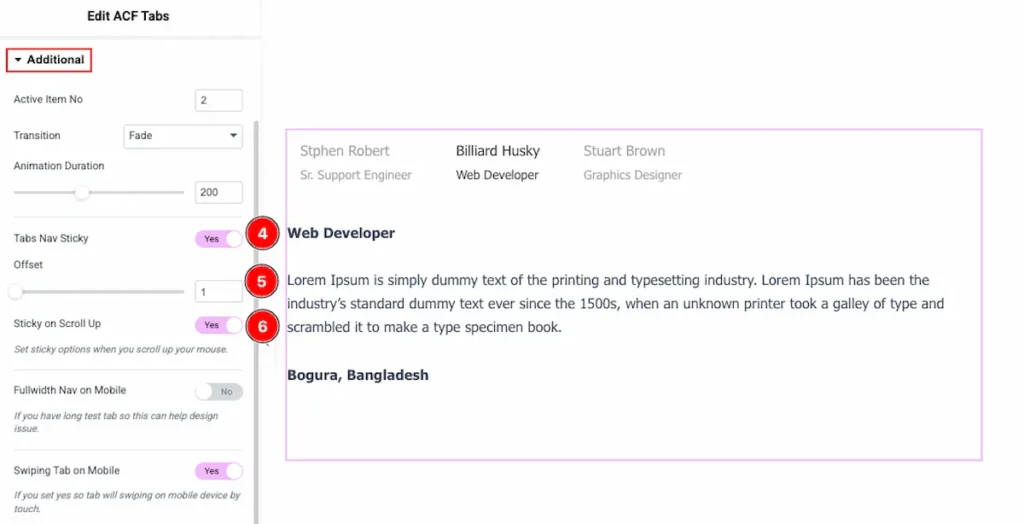Enable Fullwidth Nav on Mobile switch
Image resolution: width=1024 pixels, height=524 pixels.
[219, 391]
